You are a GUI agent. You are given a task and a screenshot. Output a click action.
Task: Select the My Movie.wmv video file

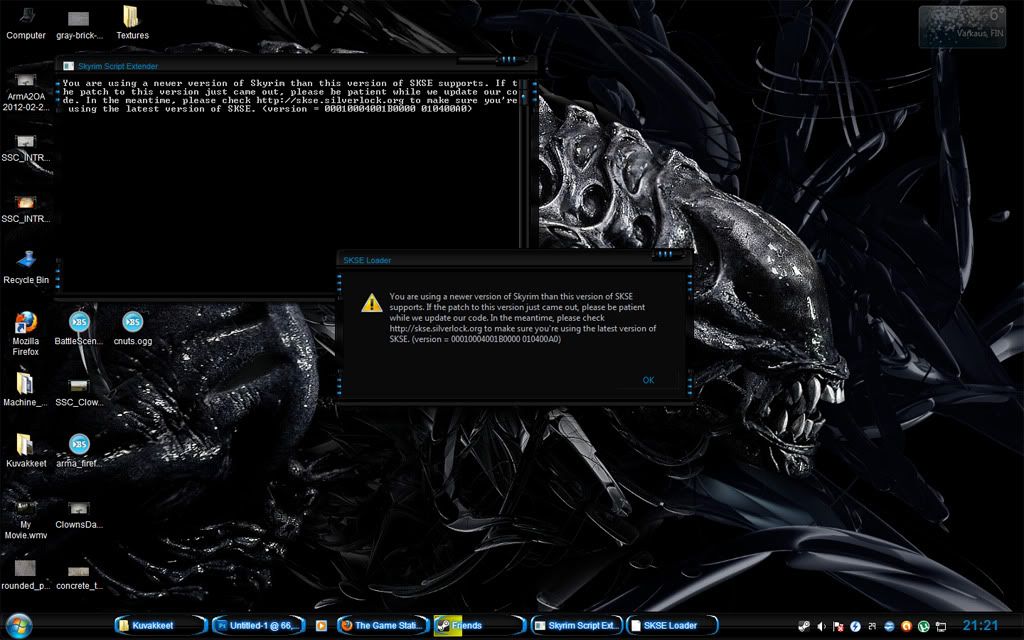[x=25, y=520]
